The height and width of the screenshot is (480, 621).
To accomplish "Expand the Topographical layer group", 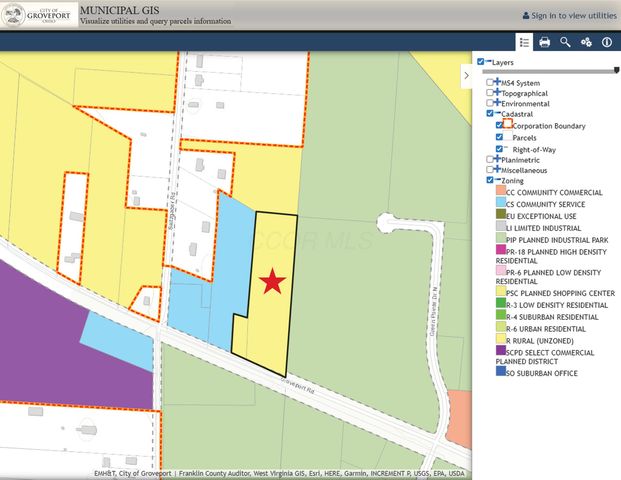I will point(497,93).
